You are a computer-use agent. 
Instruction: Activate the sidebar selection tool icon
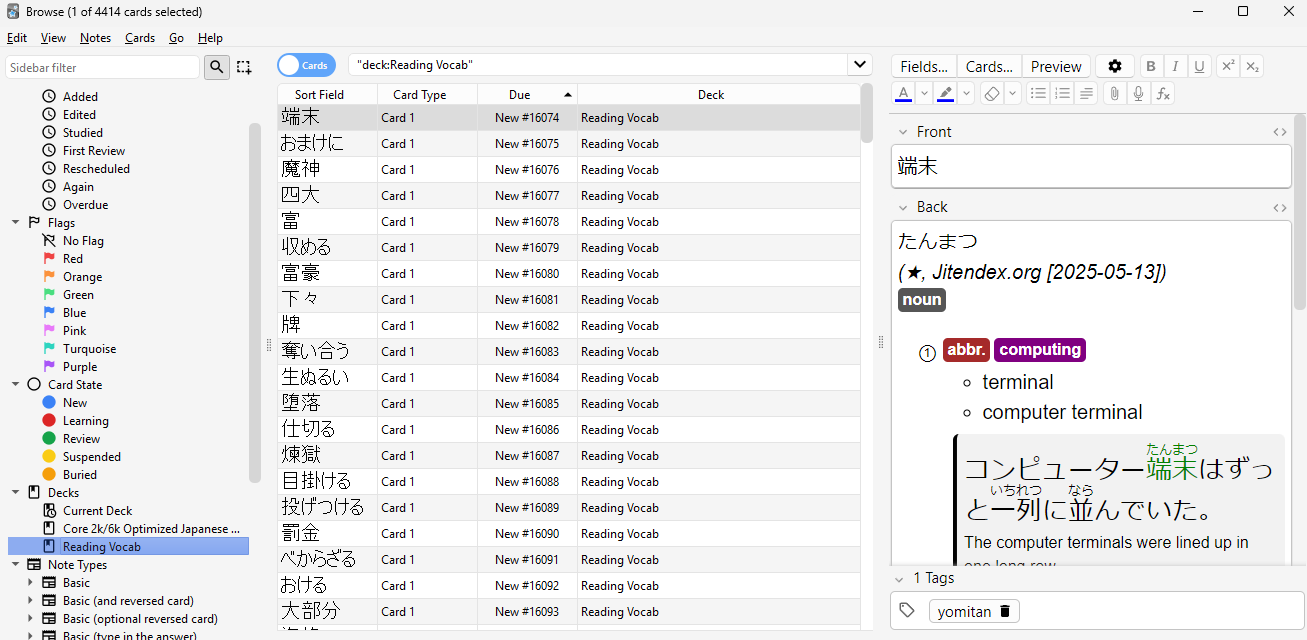244,67
